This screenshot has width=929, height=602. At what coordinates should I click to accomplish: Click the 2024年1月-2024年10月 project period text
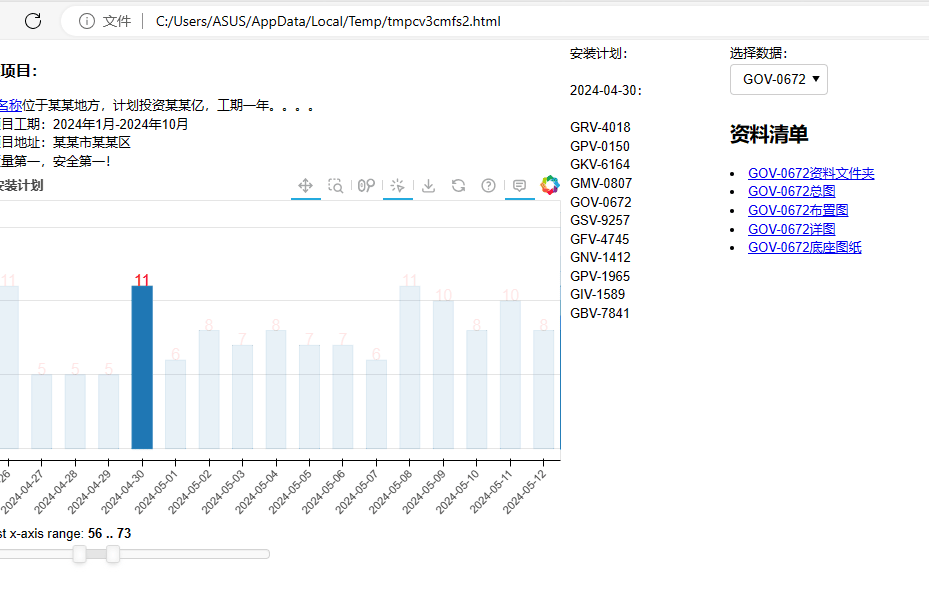pos(121,124)
